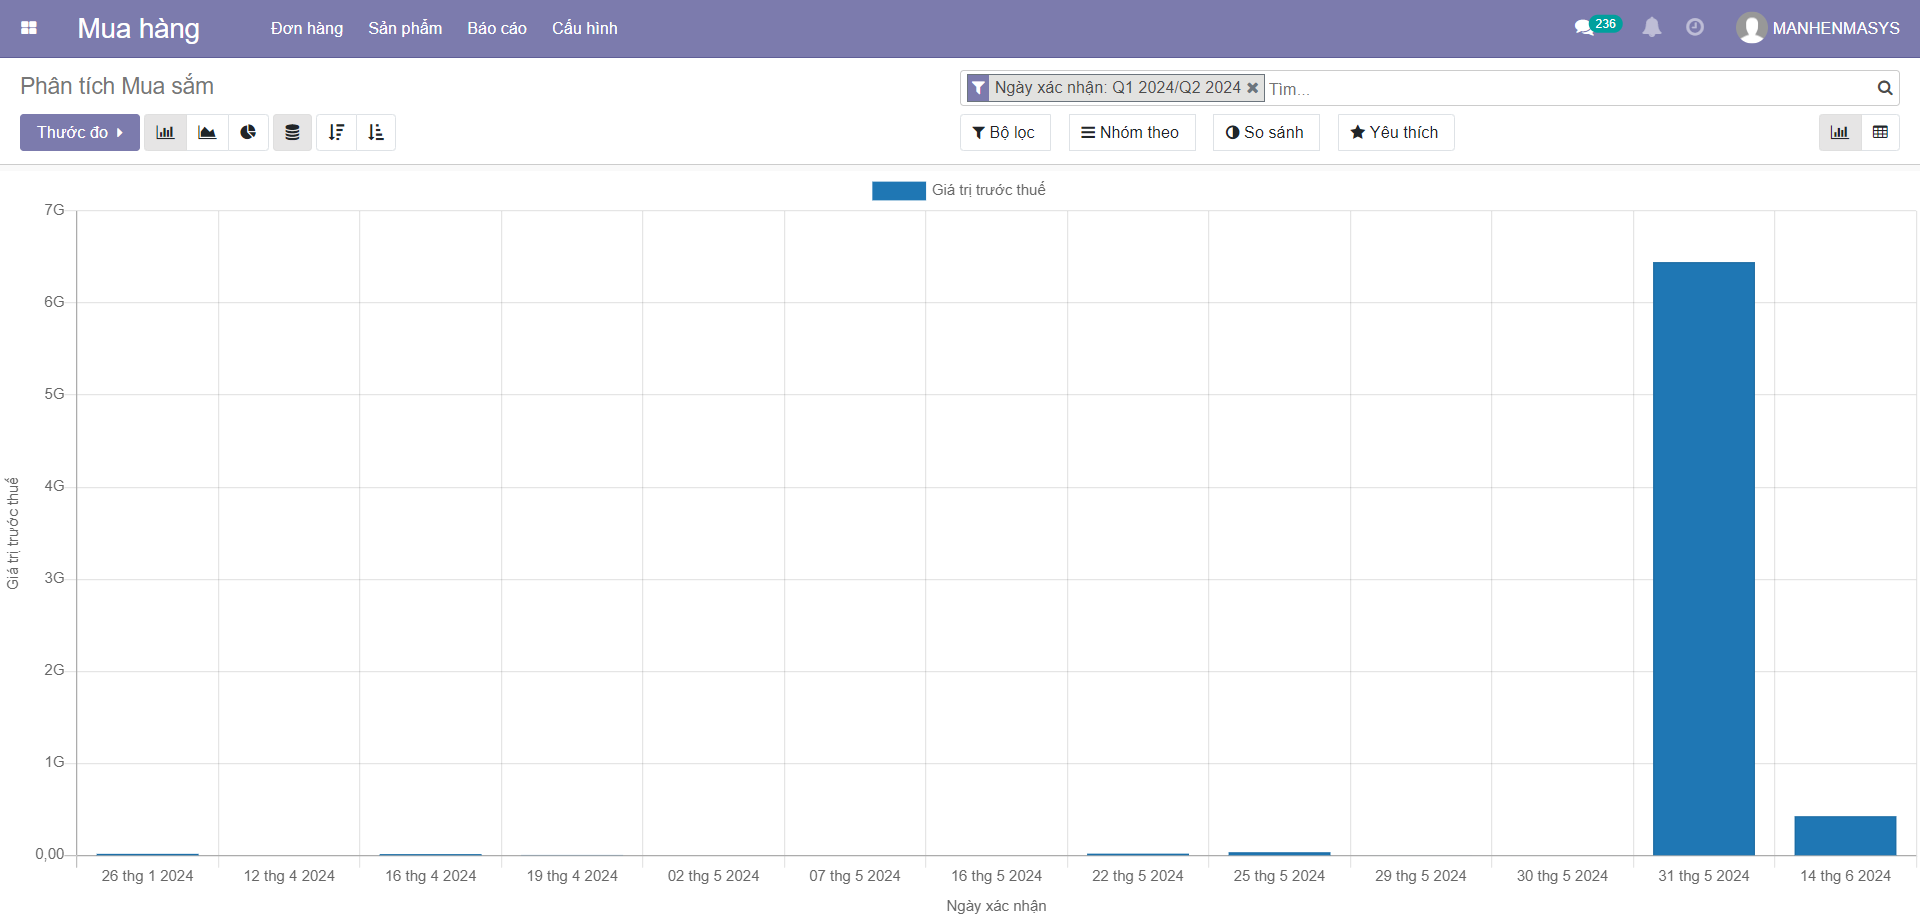The height and width of the screenshot is (921, 1920).
Task: Open the Bộ lọc filter dropdown
Action: pos(1004,132)
